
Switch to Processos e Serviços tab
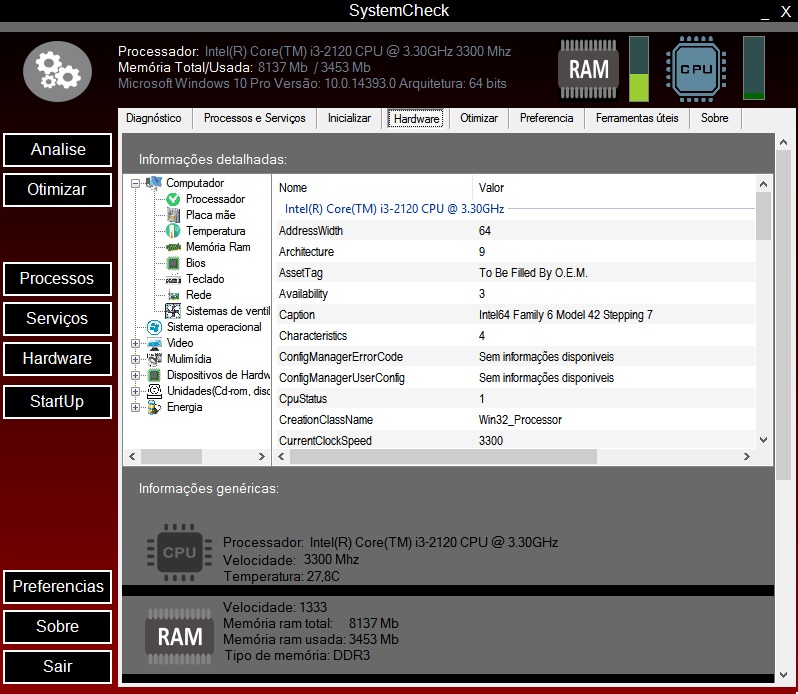(x=254, y=118)
